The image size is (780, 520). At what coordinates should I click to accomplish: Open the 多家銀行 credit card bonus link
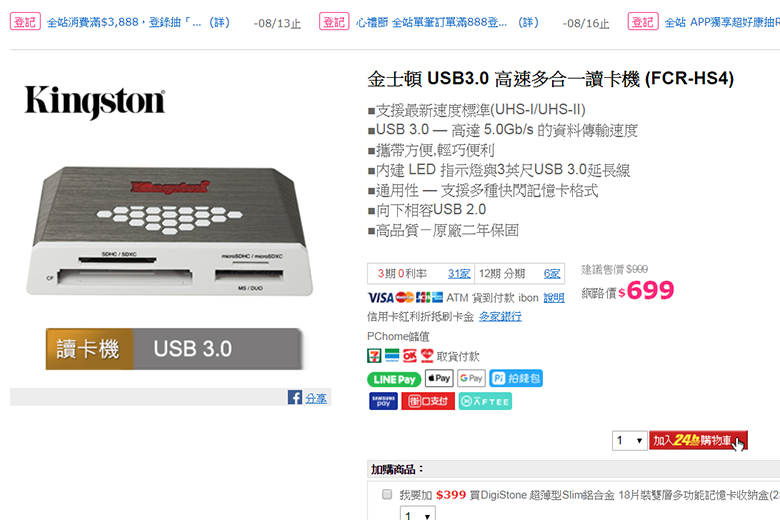(500, 316)
